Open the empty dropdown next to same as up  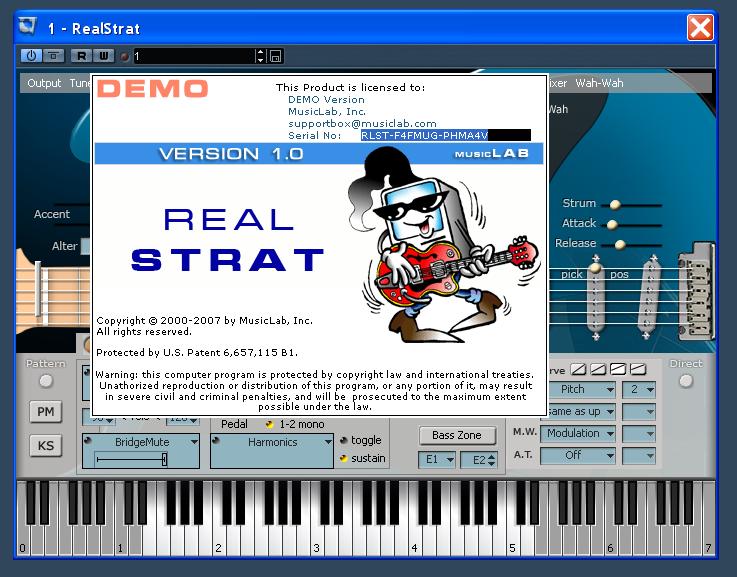pos(639,412)
